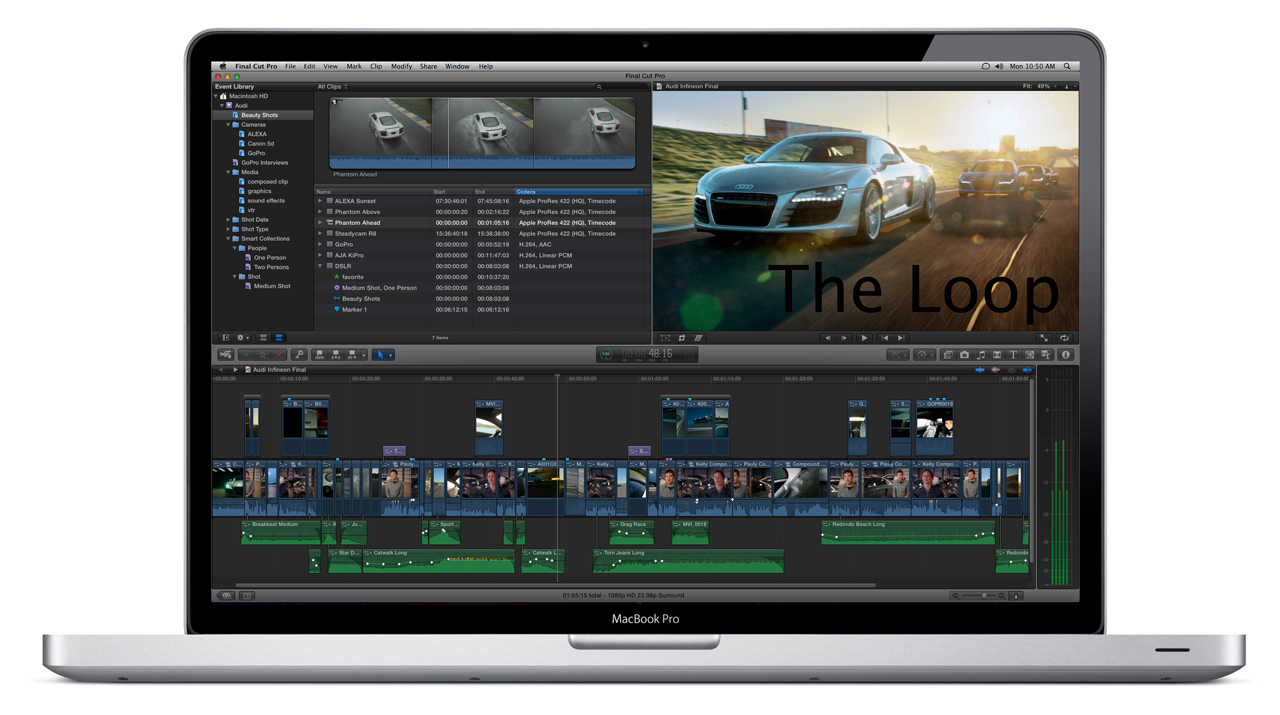1280x715 pixels.
Task: Hide the Event Library sidebar
Action: 226,338
